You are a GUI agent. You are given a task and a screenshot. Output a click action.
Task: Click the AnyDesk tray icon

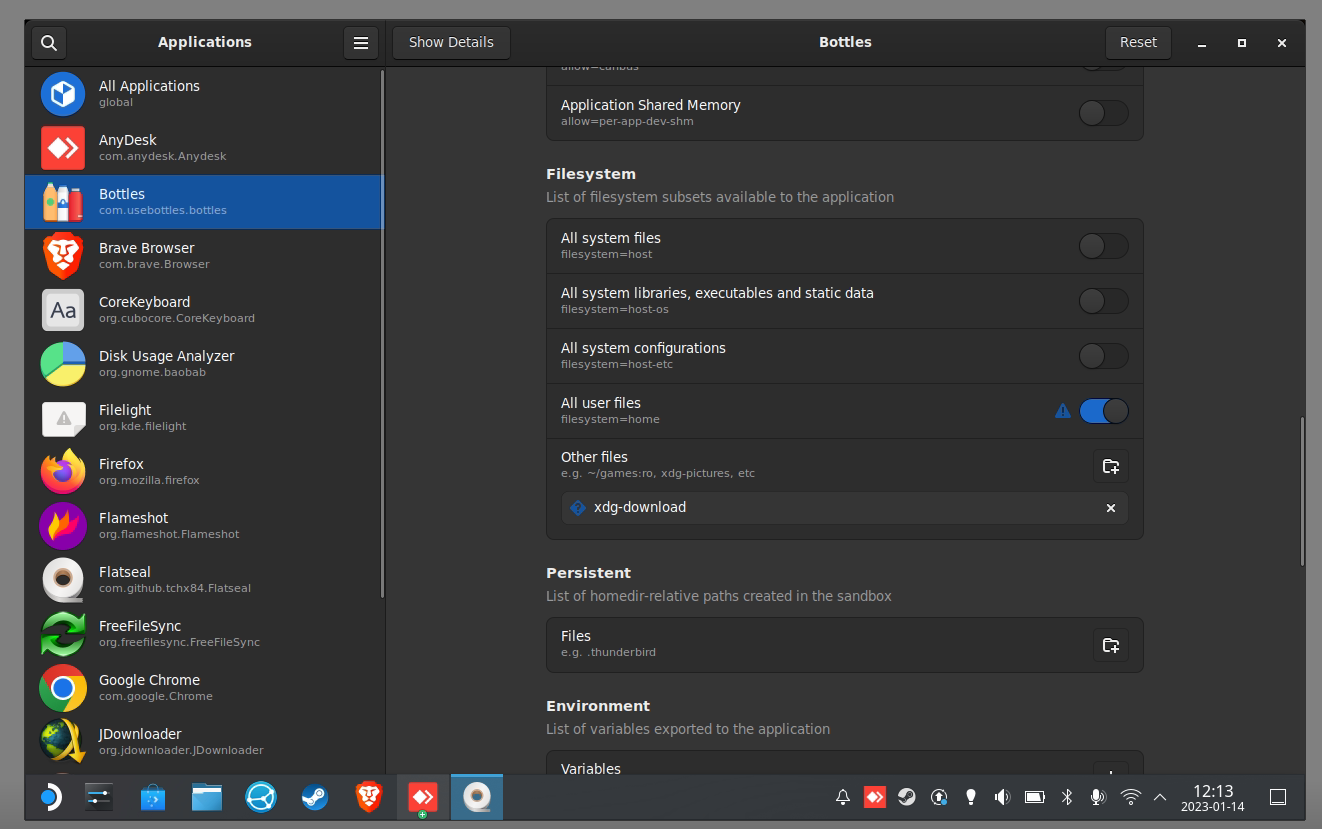[x=875, y=797]
